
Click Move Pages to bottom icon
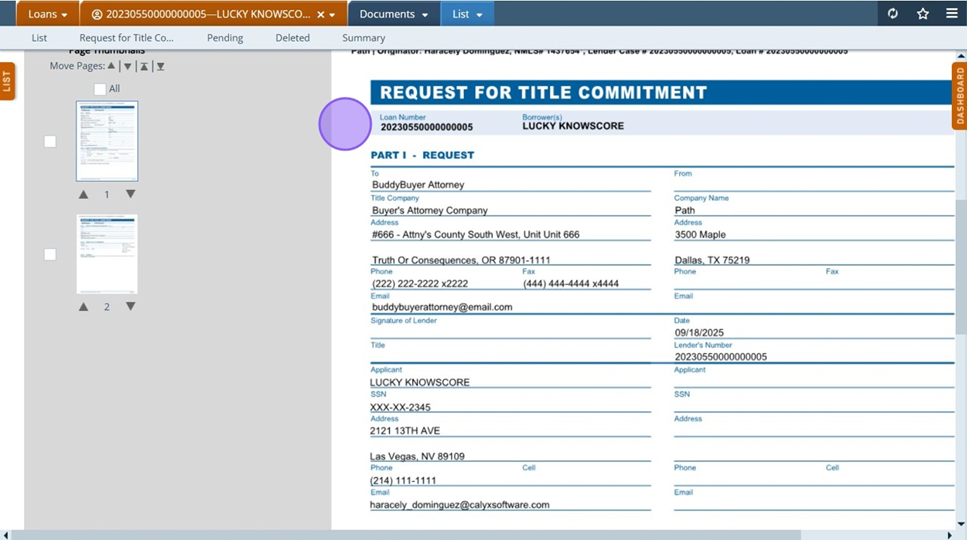(x=160, y=67)
